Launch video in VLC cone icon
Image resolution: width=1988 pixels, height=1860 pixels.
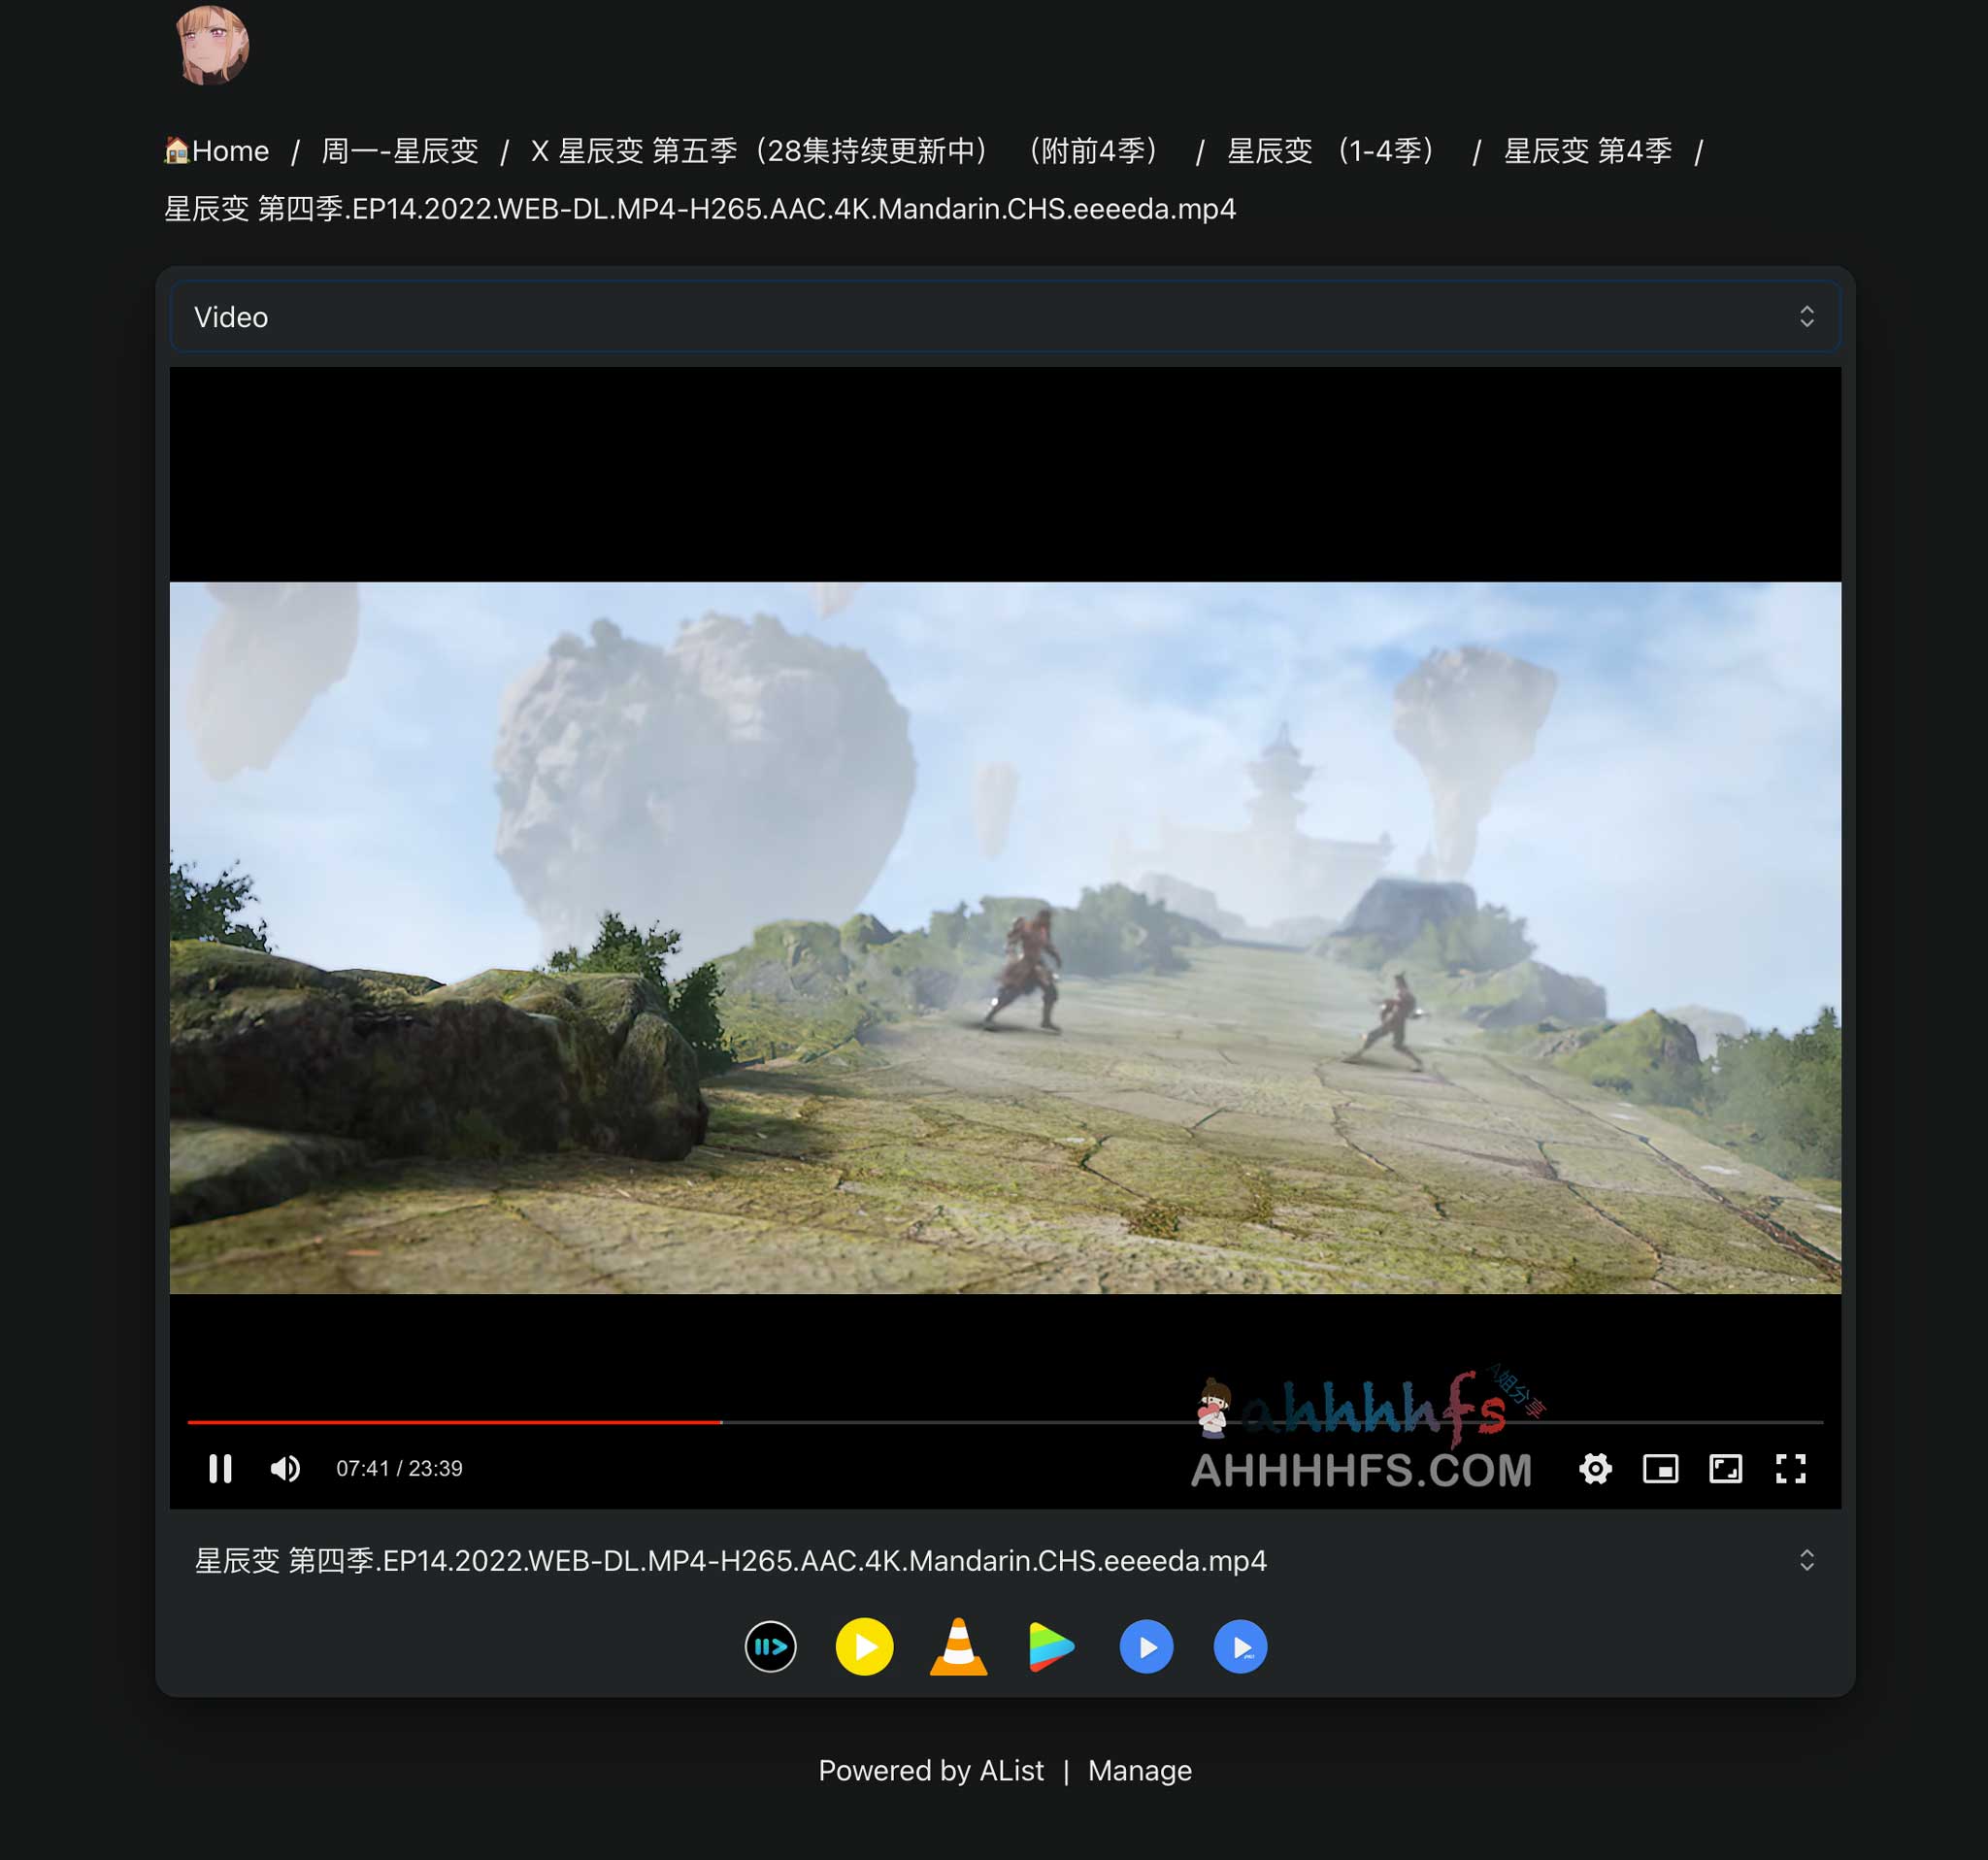tap(958, 1646)
